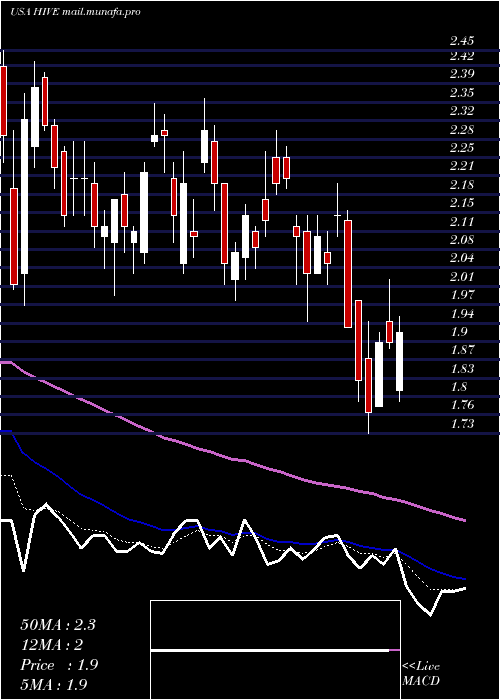The height and width of the screenshot is (700, 500).
Task: Select the 2.18 price axis label
Action: pyautogui.click(x=462, y=185)
